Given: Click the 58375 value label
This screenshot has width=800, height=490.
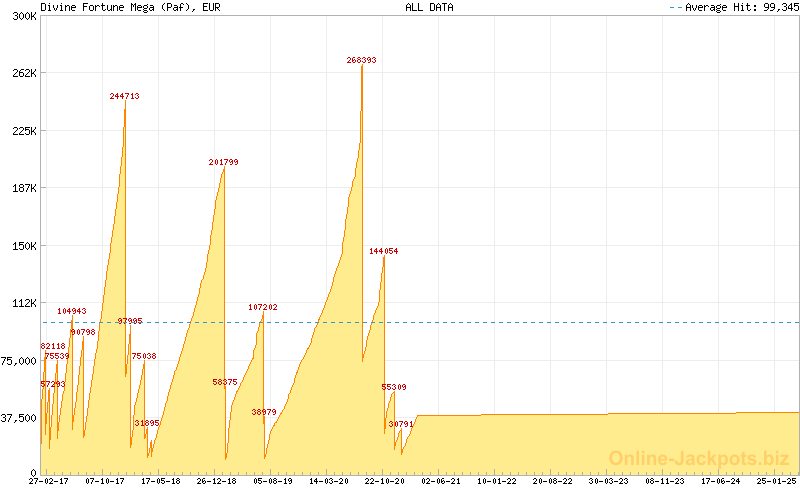Looking at the screenshot, I should pos(225,382).
